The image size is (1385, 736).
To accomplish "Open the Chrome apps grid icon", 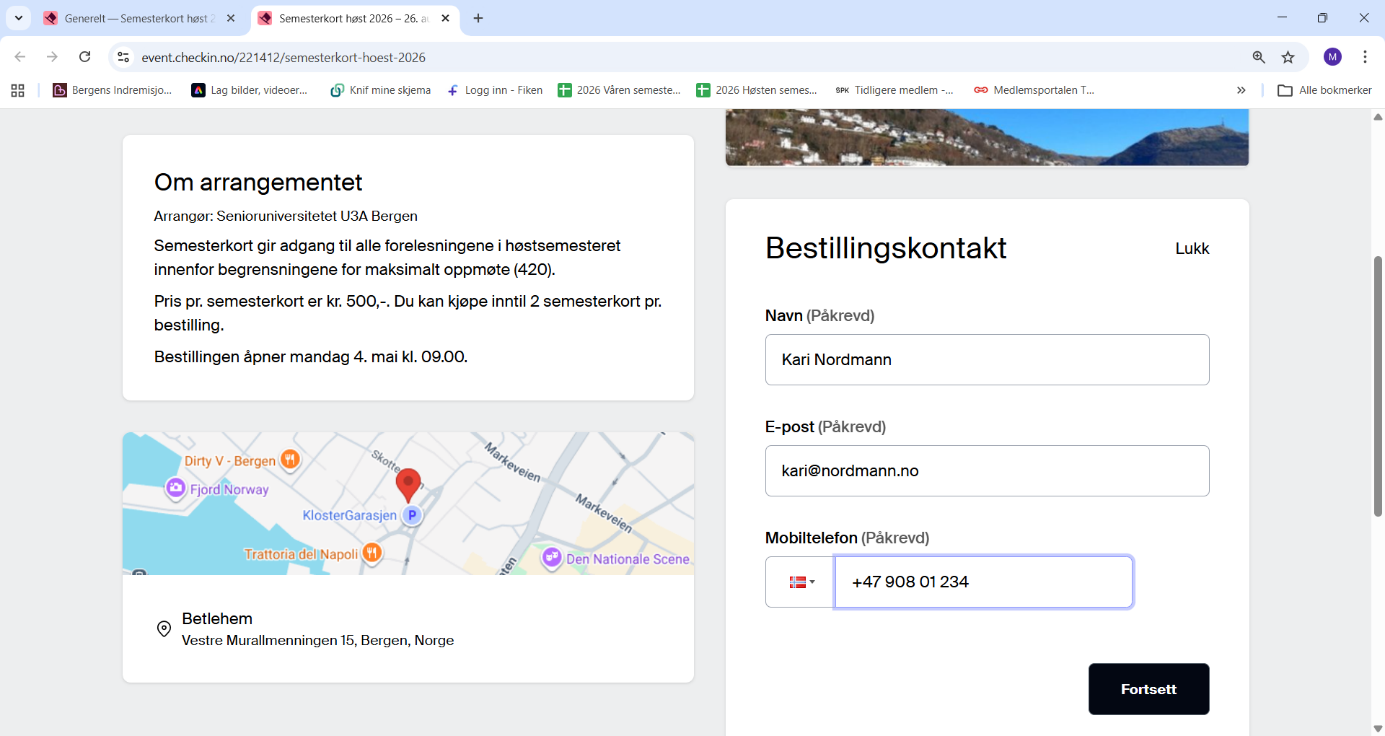I will click(17, 90).
